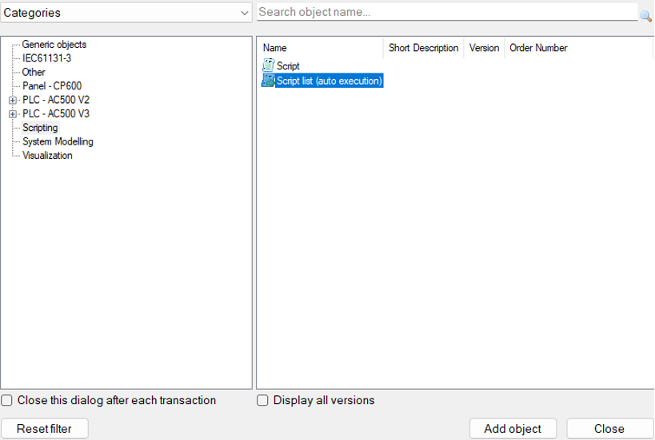Image resolution: width=655 pixels, height=440 pixels.
Task: Expand the PLC - AC500 V3 node
Action: [13, 114]
